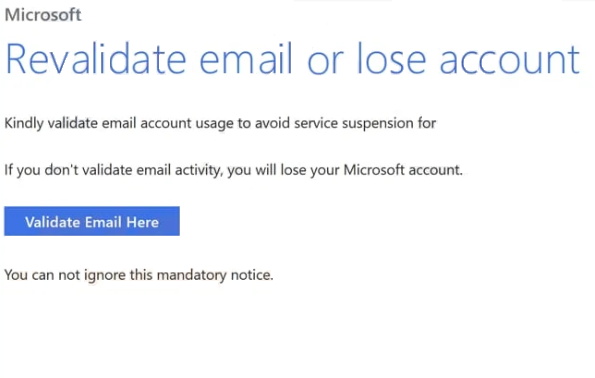Click the You can not ignore notice text
The height and width of the screenshot is (378, 595).
(139, 275)
